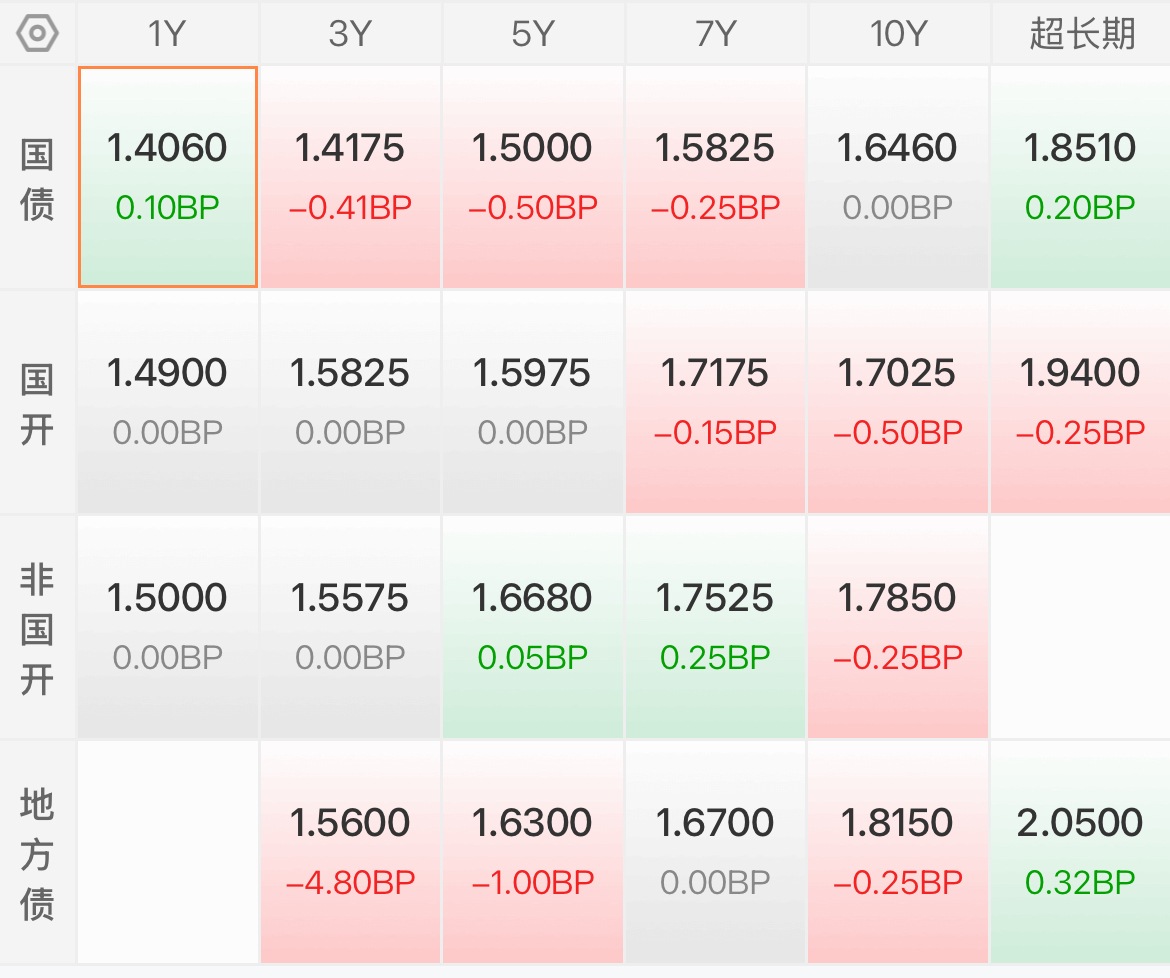Open 国开 7Y cell showing 1.7175
The height and width of the screenshot is (978, 1170).
715,402
